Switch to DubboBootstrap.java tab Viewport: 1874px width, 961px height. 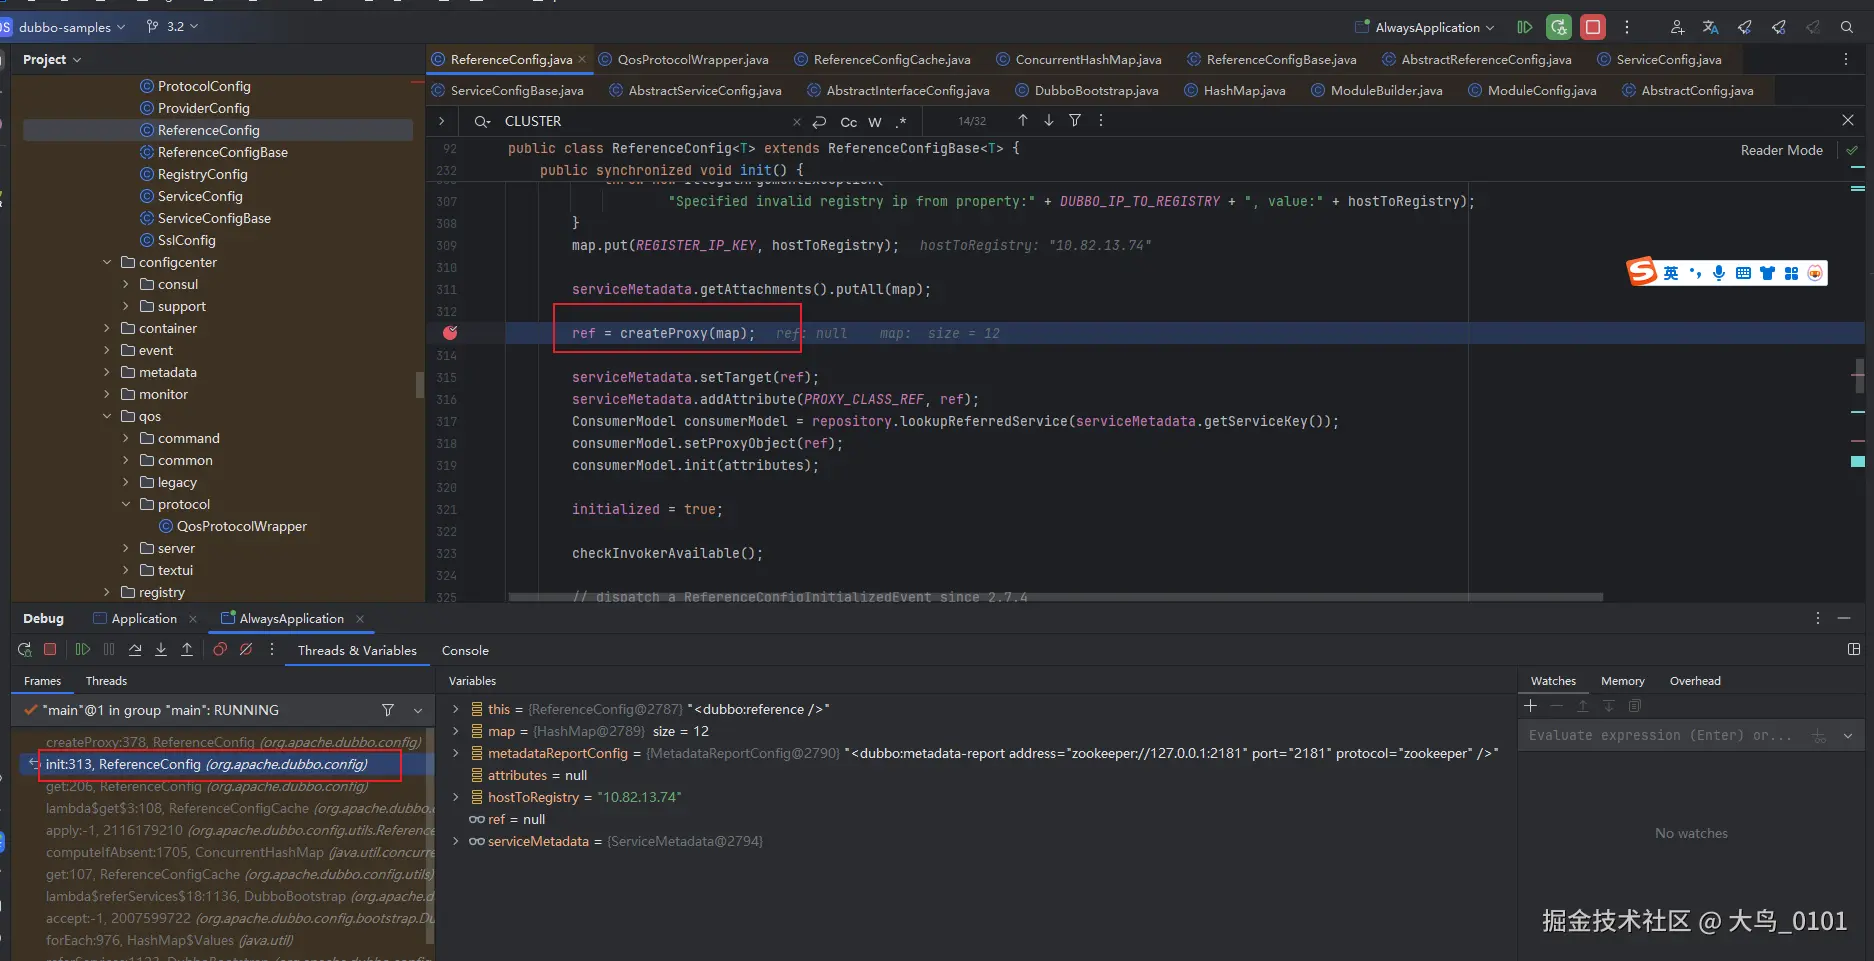tap(1087, 91)
